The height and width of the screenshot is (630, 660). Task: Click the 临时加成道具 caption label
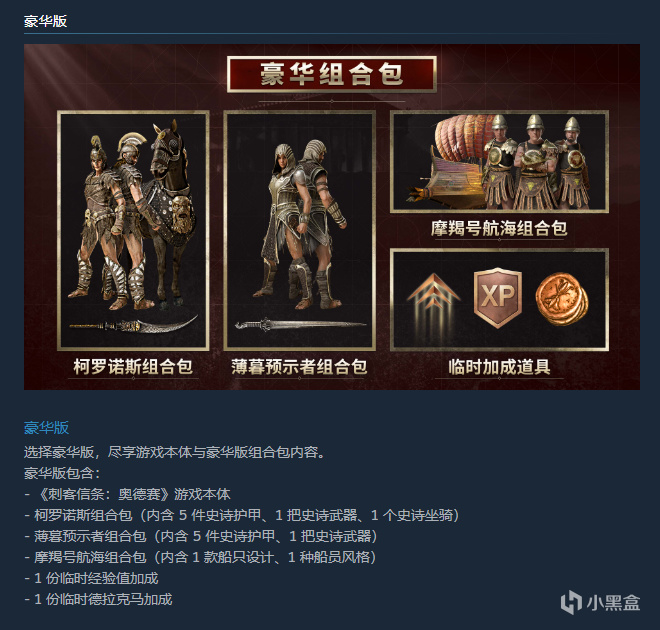[x=499, y=367]
